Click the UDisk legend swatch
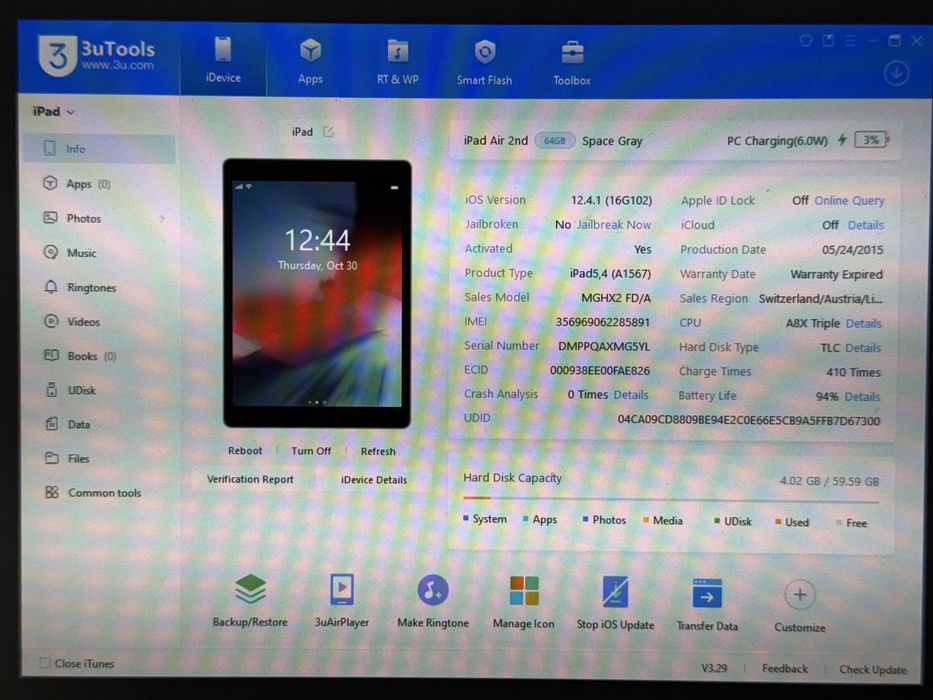 pos(717,521)
